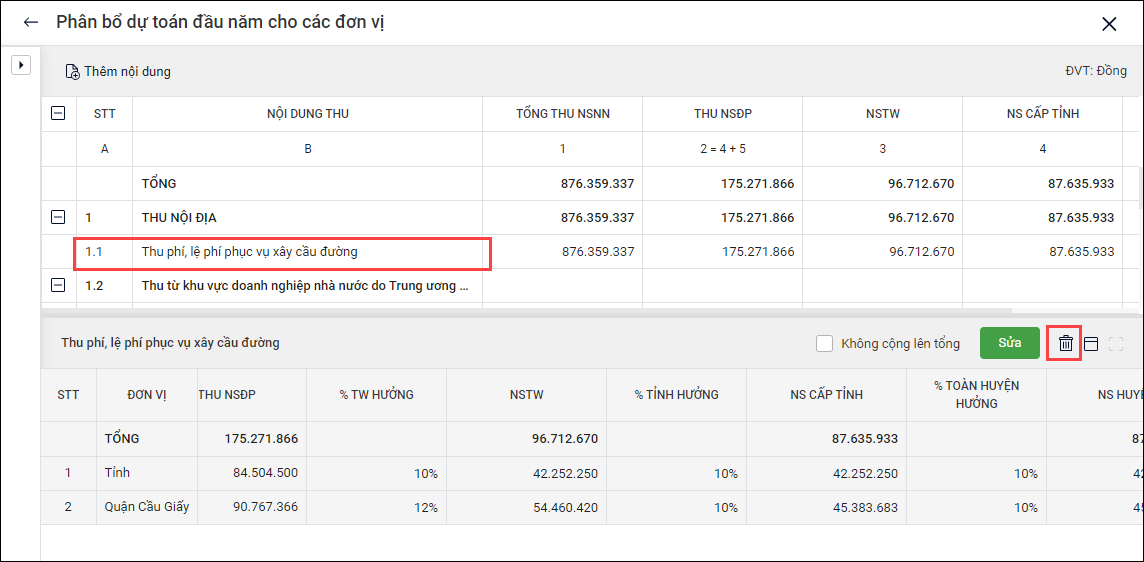The image size is (1144, 562).
Task: Click the % TW HƯỞNG column header
Action: pos(376,395)
